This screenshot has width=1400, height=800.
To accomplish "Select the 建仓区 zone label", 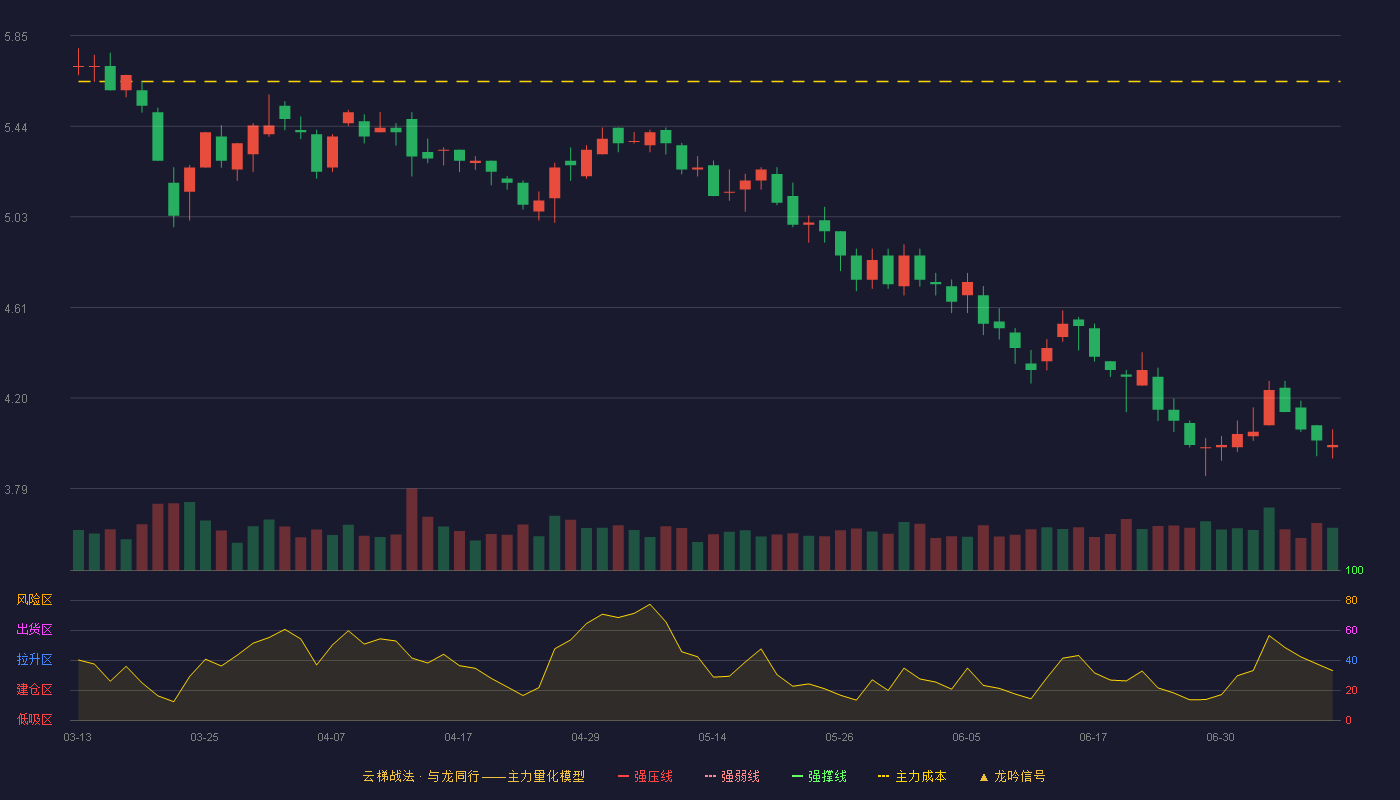I will pyautogui.click(x=34, y=690).
